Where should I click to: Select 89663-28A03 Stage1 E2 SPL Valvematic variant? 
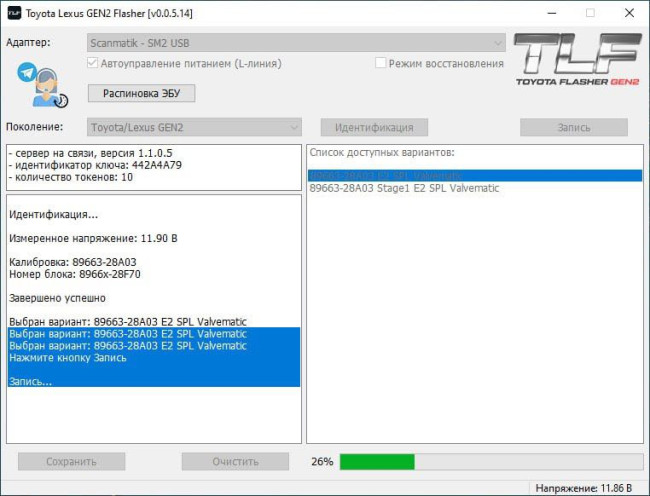pos(404,188)
